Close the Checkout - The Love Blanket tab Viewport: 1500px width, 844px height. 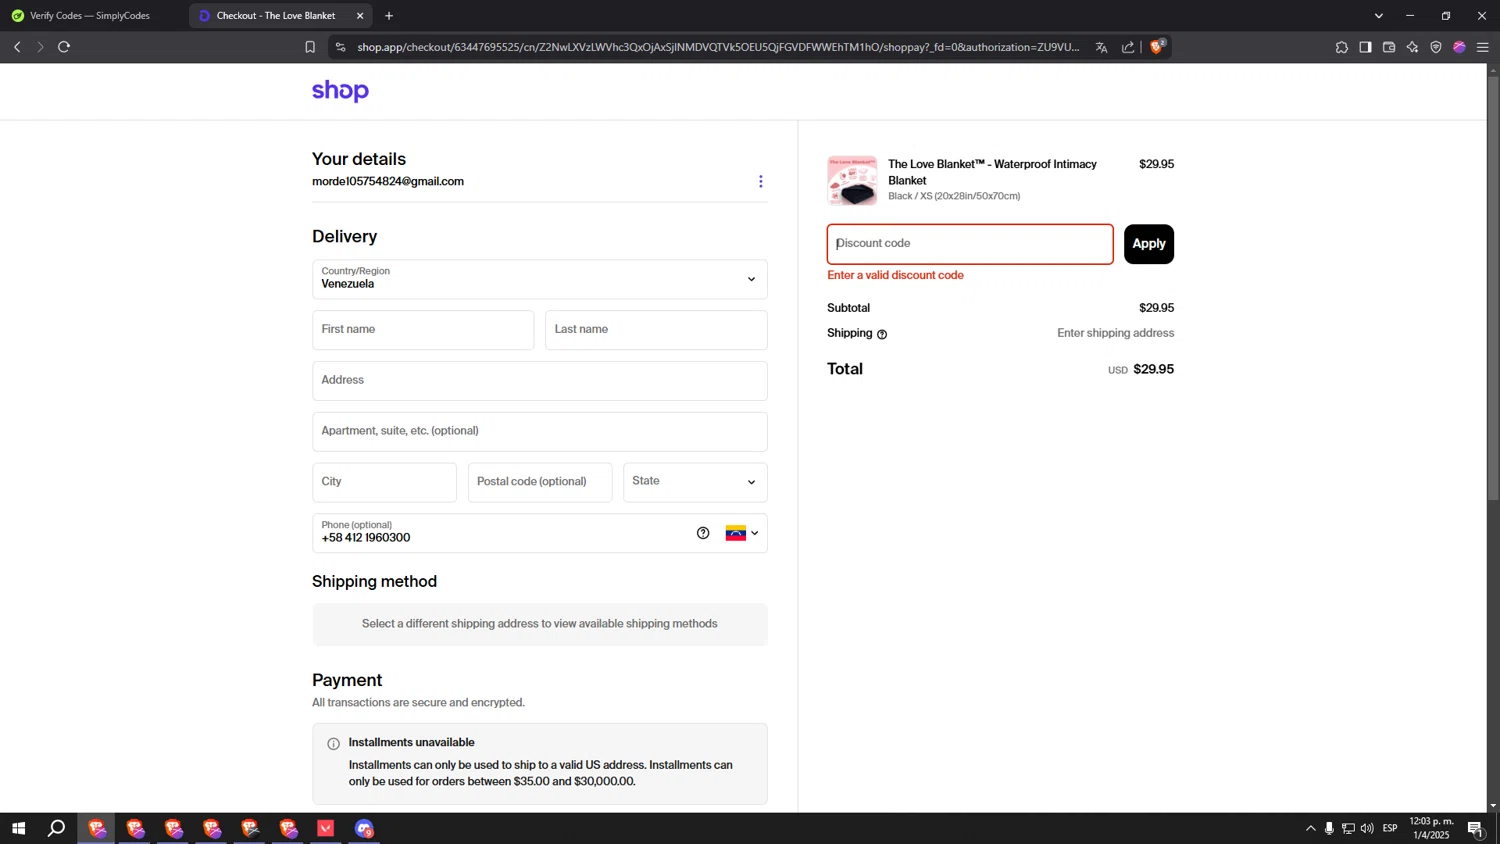coord(360,16)
